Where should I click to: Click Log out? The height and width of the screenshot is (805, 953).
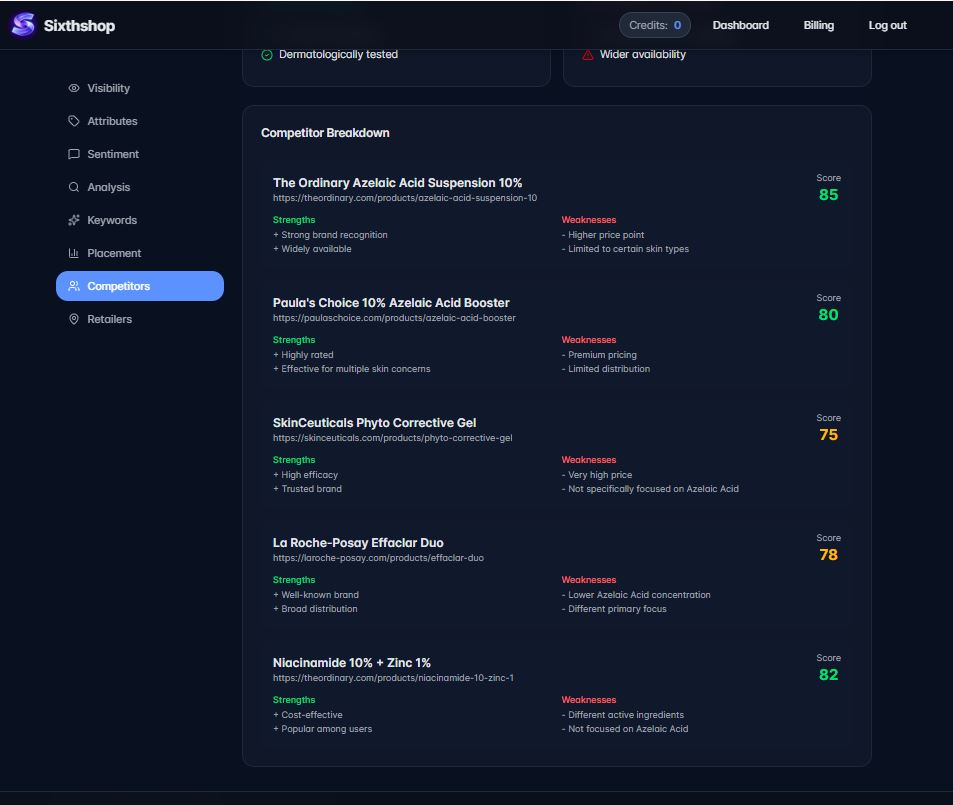[x=887, y=25]
